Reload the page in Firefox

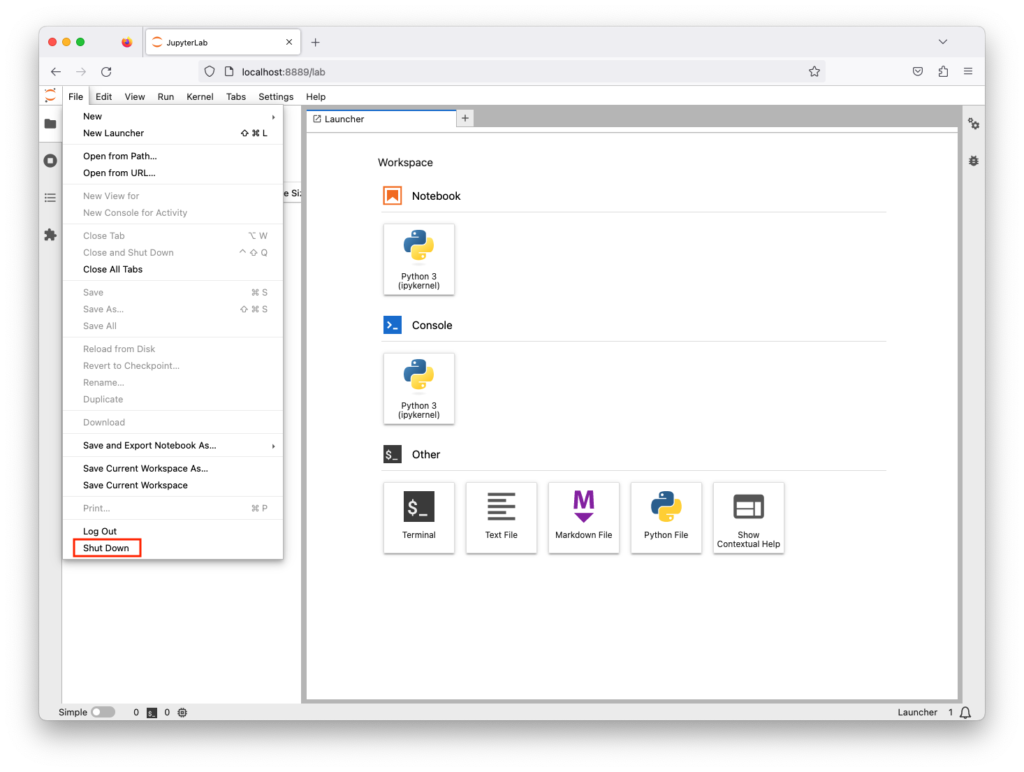pyautogui.click(x=106, y=72)
